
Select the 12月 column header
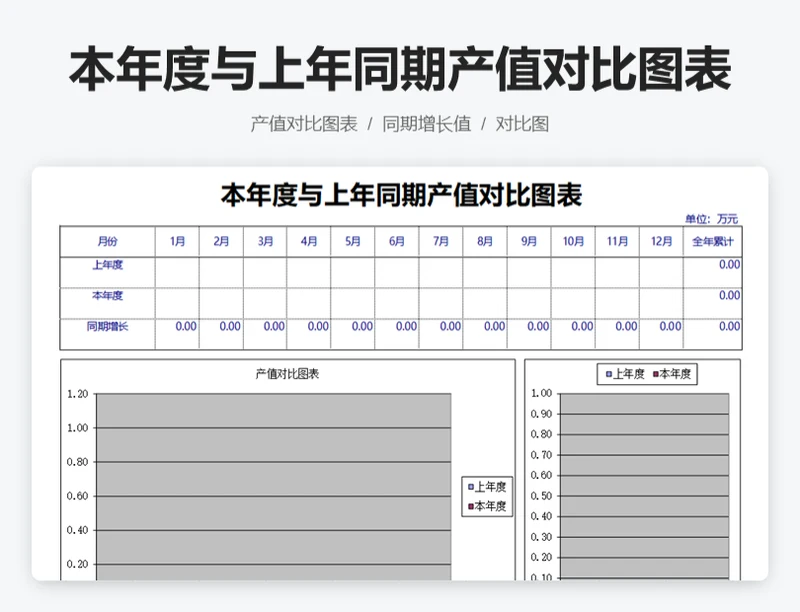tap(661, 241)
